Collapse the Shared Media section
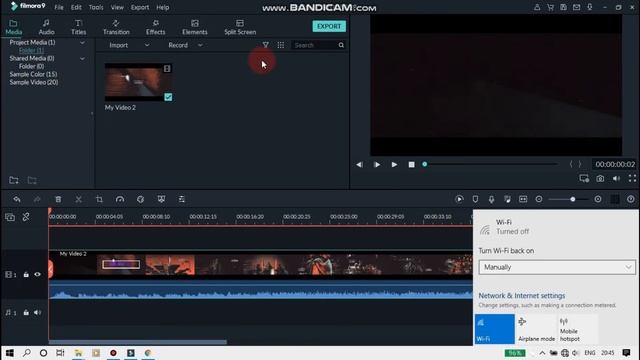This screenshot has height=360, width=640. click(x=82, y=58)
